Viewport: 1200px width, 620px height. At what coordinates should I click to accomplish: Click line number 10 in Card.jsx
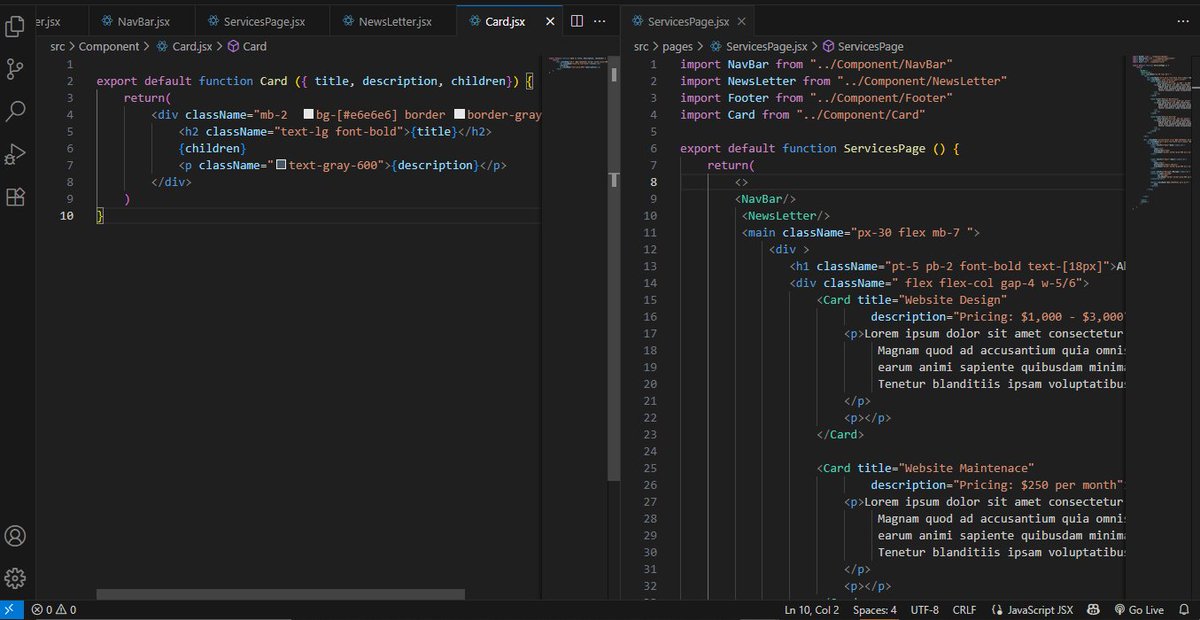tap(68, 216)
